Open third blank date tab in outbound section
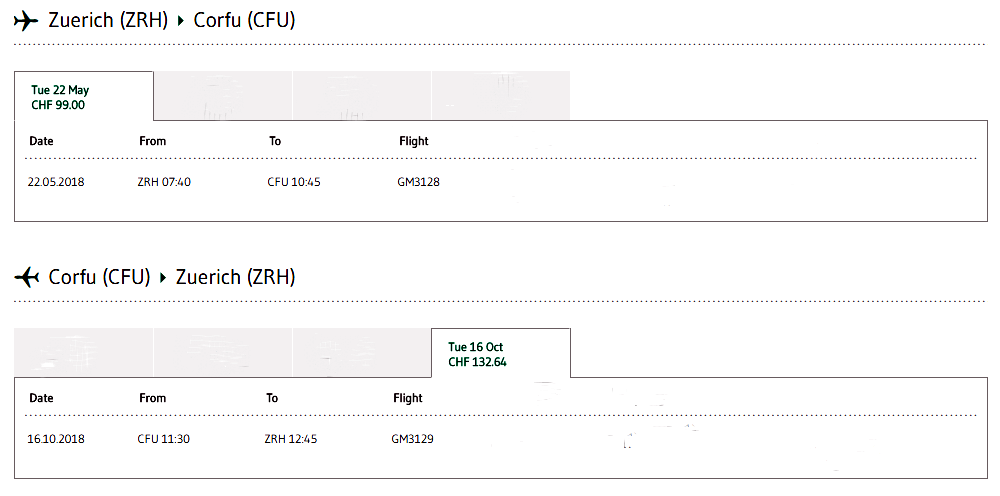The height and width of the screenshot is (496, 1000). (362, 96)
